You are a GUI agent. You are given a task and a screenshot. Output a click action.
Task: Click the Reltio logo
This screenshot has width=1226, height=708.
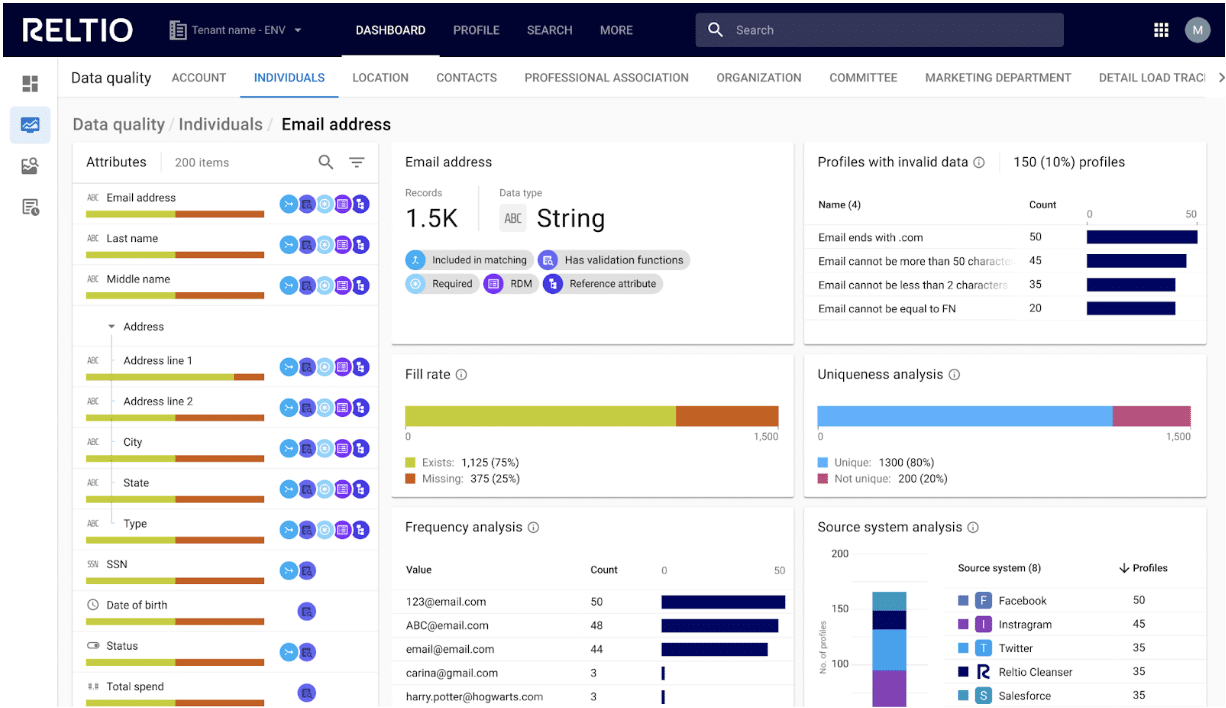(78, 30)
